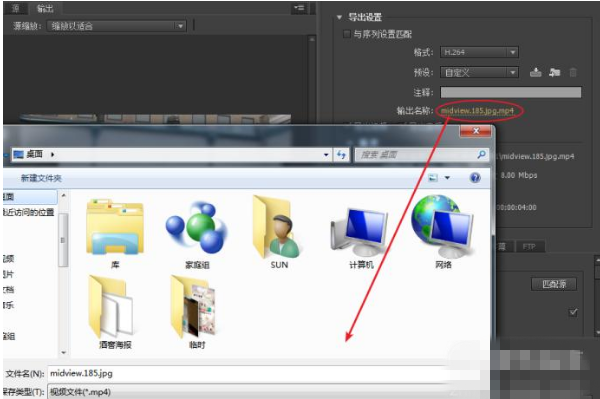Open the 临时 folder
Image resolution: width=600 pixels, height=399 pixels.
pos(194,306)
